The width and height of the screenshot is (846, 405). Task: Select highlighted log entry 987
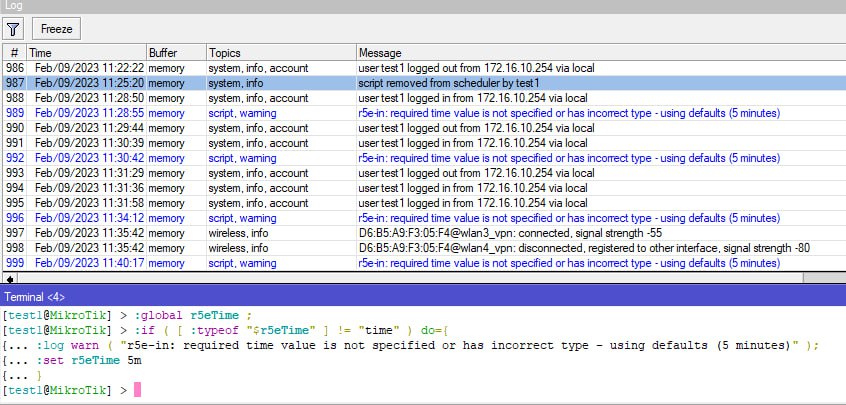click(424, 83)
